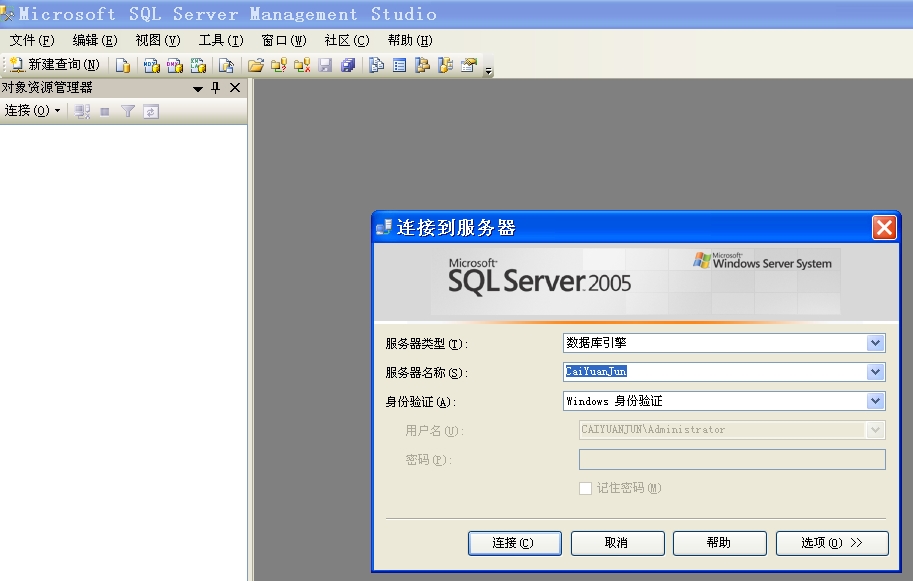Viewport: 913px width, 581px height.
Task: Open the 帮助(H) menu
Action: (410, 40)
